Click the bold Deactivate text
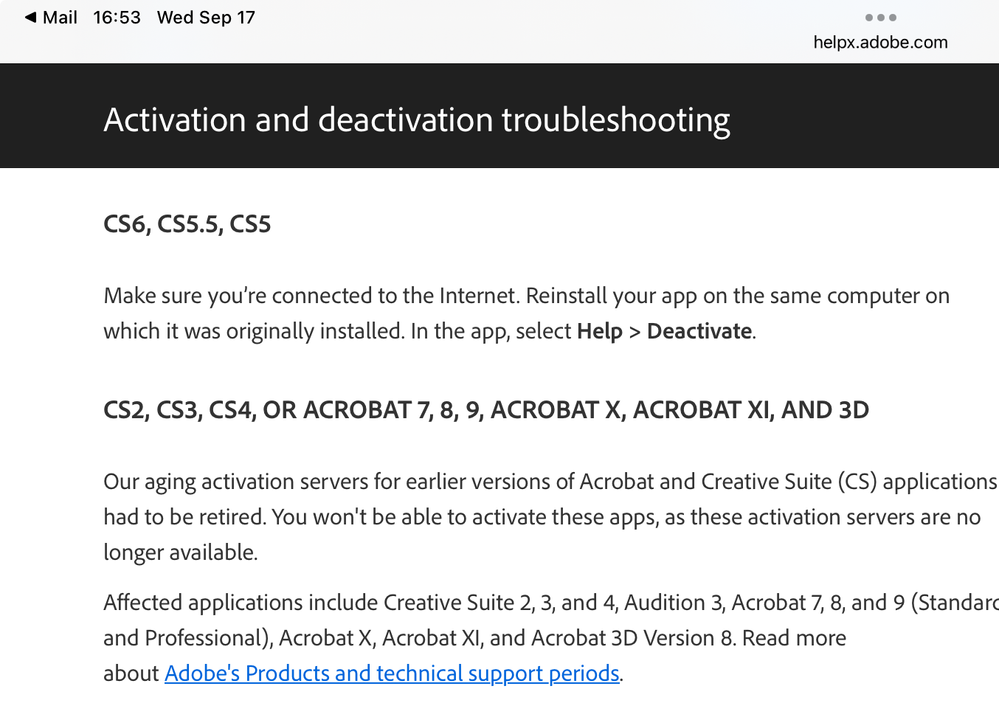Image resolution: width=999 pixels, height=711 pixels. pyautogui.click(x=699, y=331)
